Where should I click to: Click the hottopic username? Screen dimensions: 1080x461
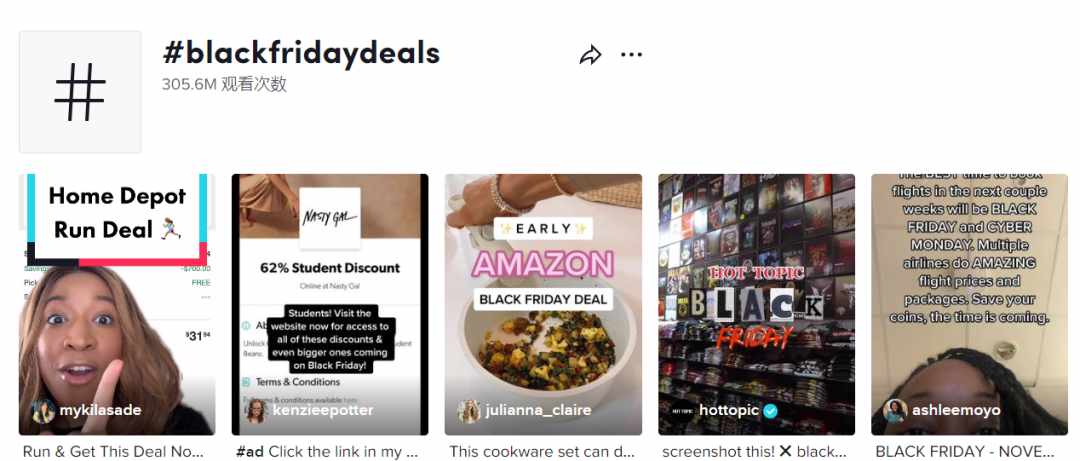pyautogui.click(x=729, y=410)
